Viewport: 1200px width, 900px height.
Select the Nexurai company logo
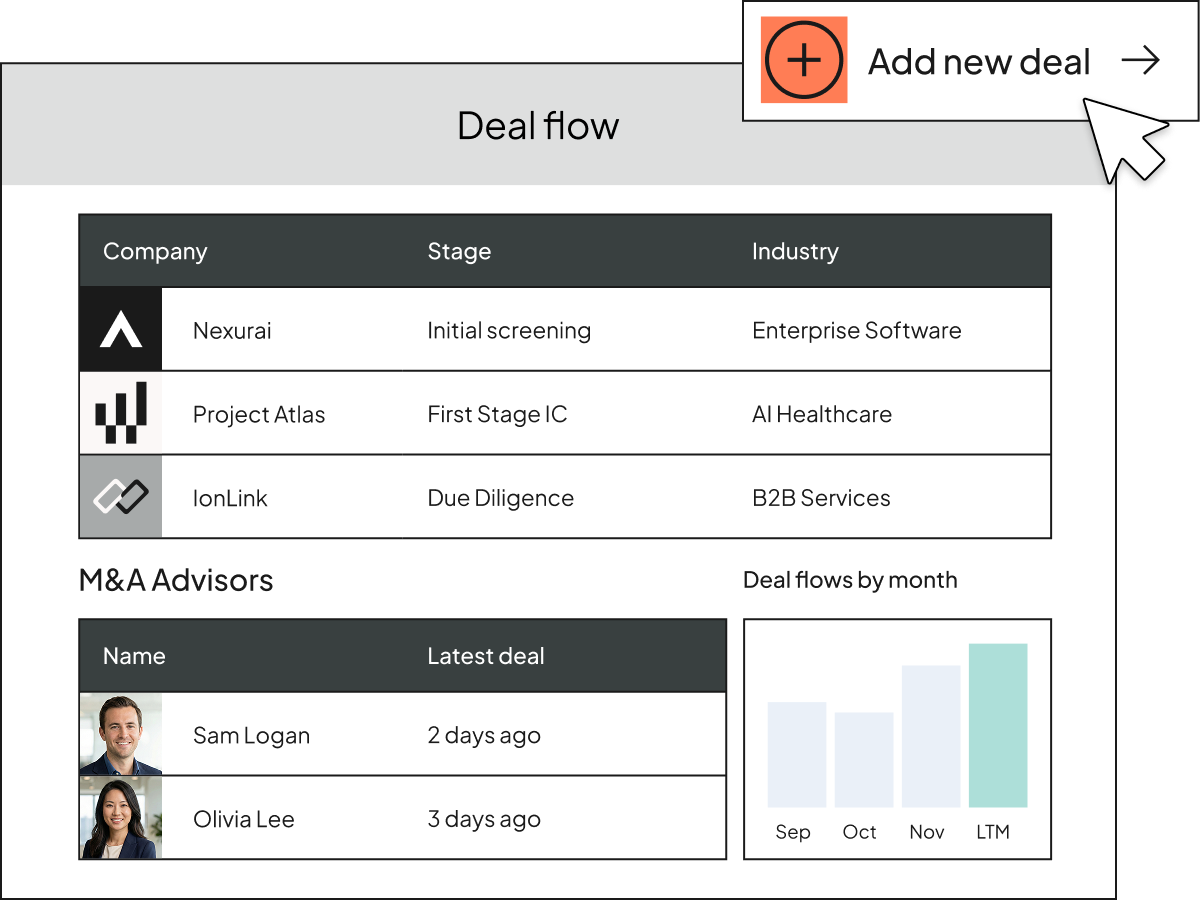[120, 329]
